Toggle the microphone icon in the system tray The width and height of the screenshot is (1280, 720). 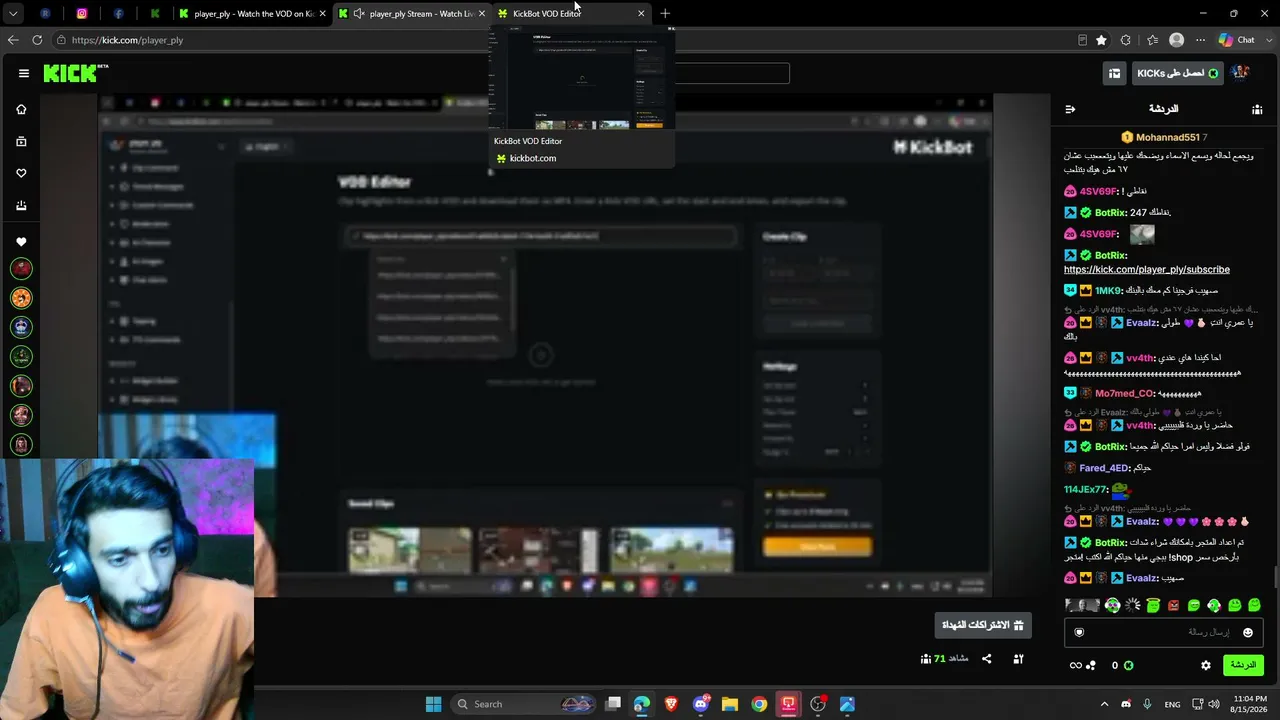coord(1147,704)
